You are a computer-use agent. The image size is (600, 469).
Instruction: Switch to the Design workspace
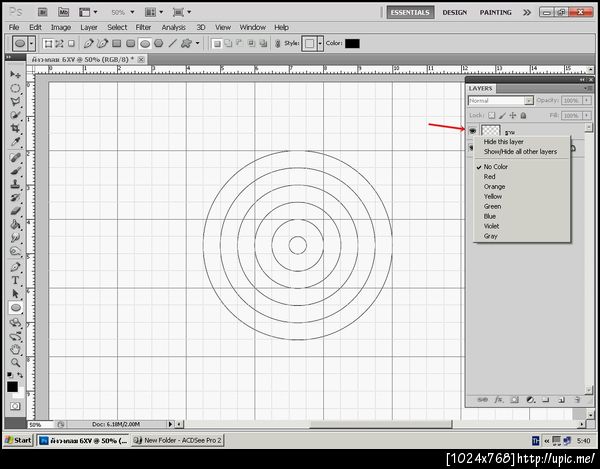click(455, 12)
